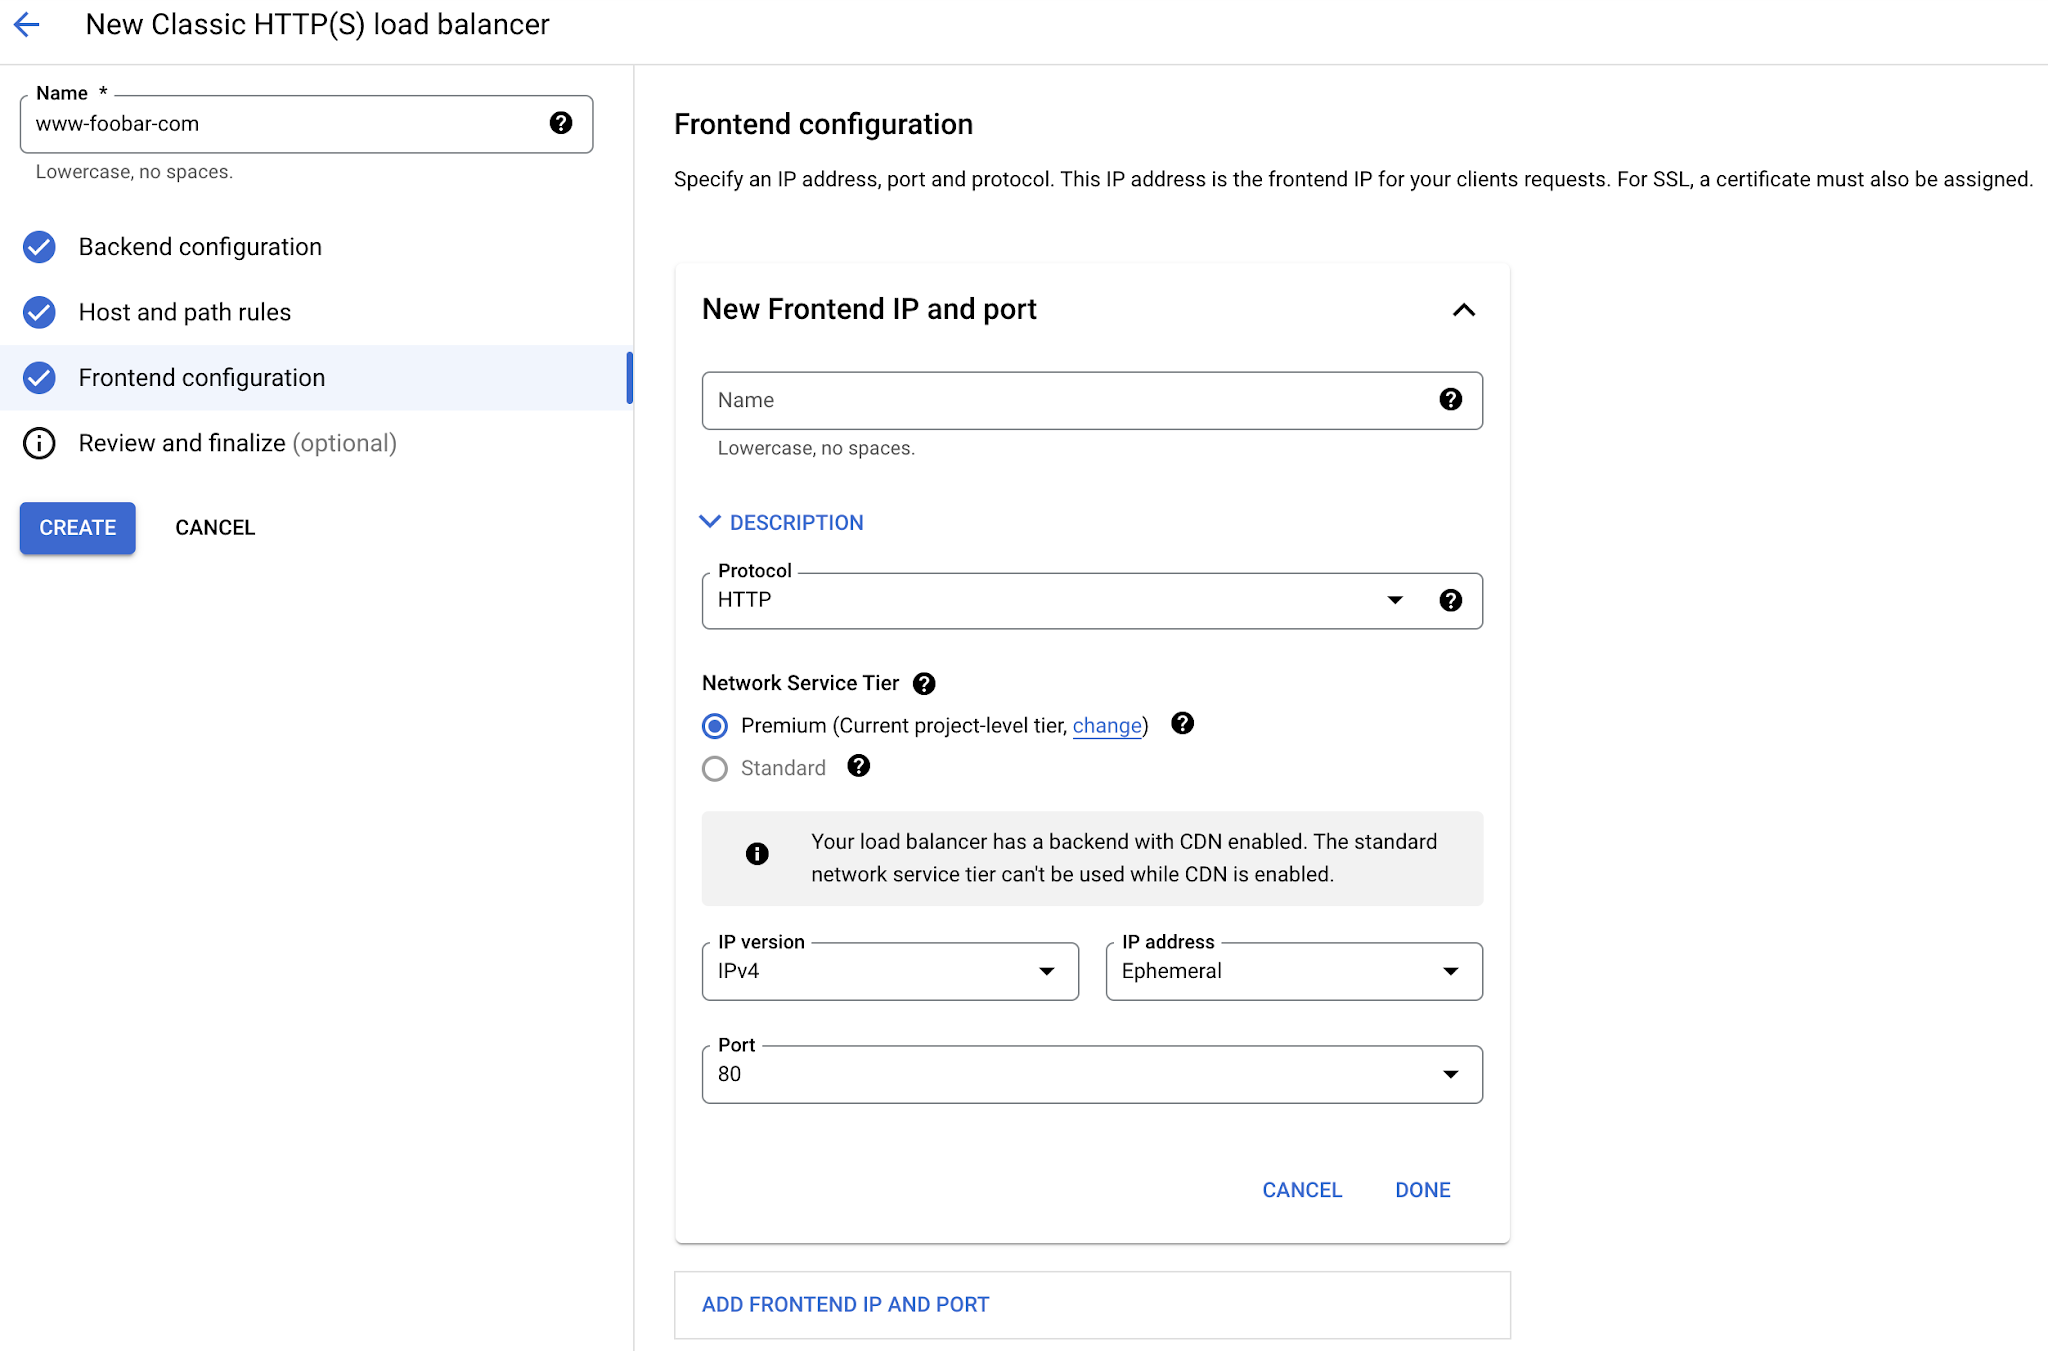This screenshot has width=2048, height=1351.
Task: Click CDN enabled notice text
Action: click(x=1124, y=858)
